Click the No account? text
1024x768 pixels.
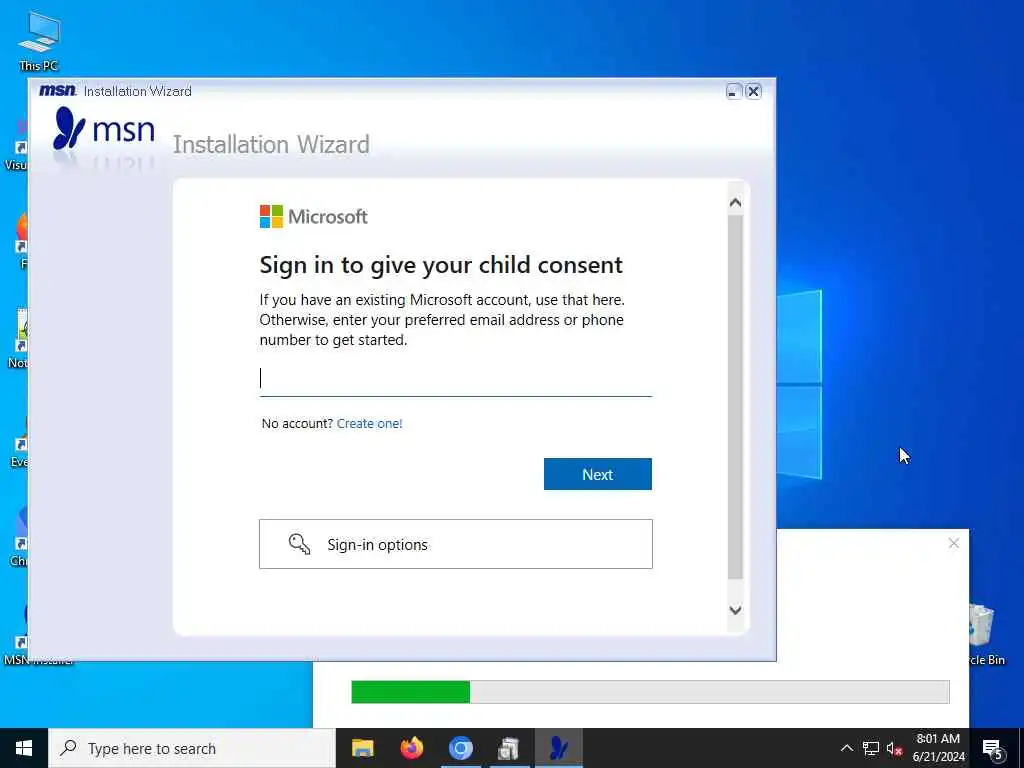click(x=297, y=423)
